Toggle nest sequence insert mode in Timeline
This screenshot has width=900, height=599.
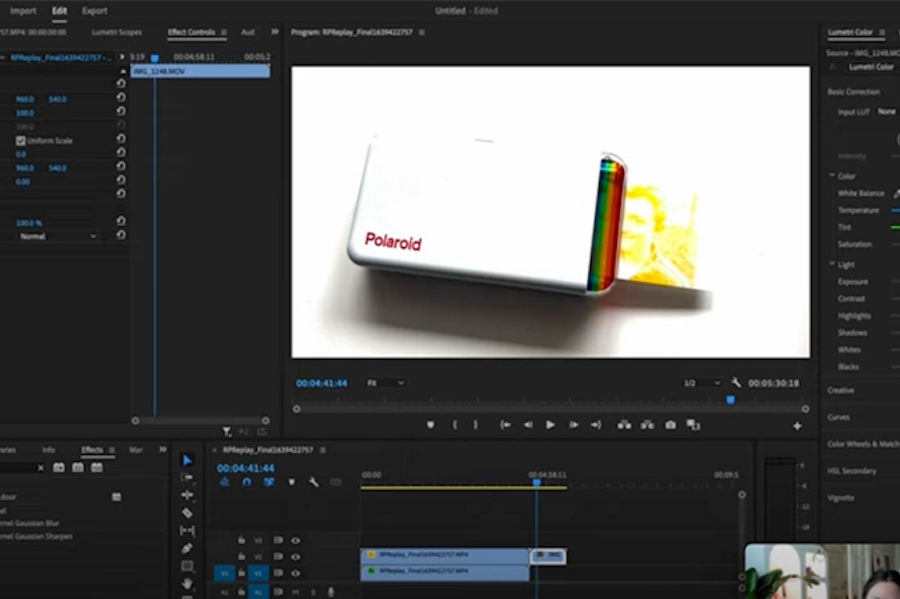coord(224,482)
